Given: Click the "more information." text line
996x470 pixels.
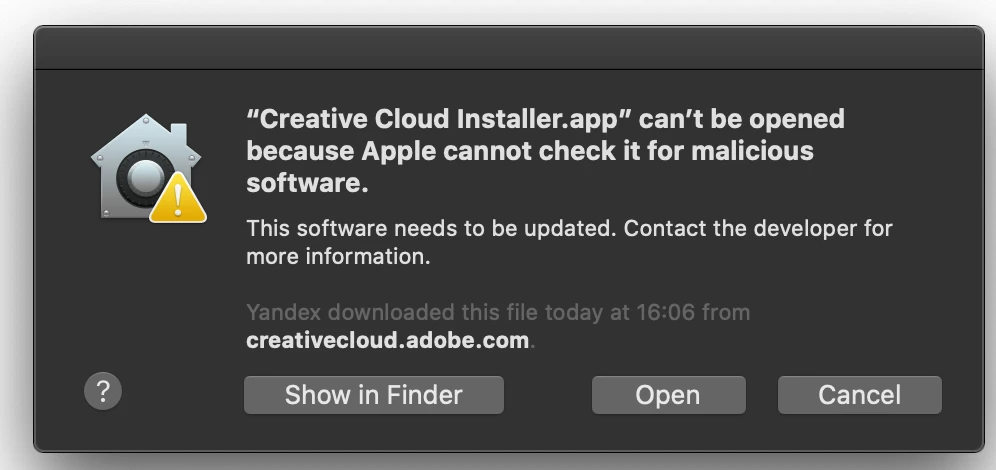Looking at the screenshot, I should pos(339,257).
